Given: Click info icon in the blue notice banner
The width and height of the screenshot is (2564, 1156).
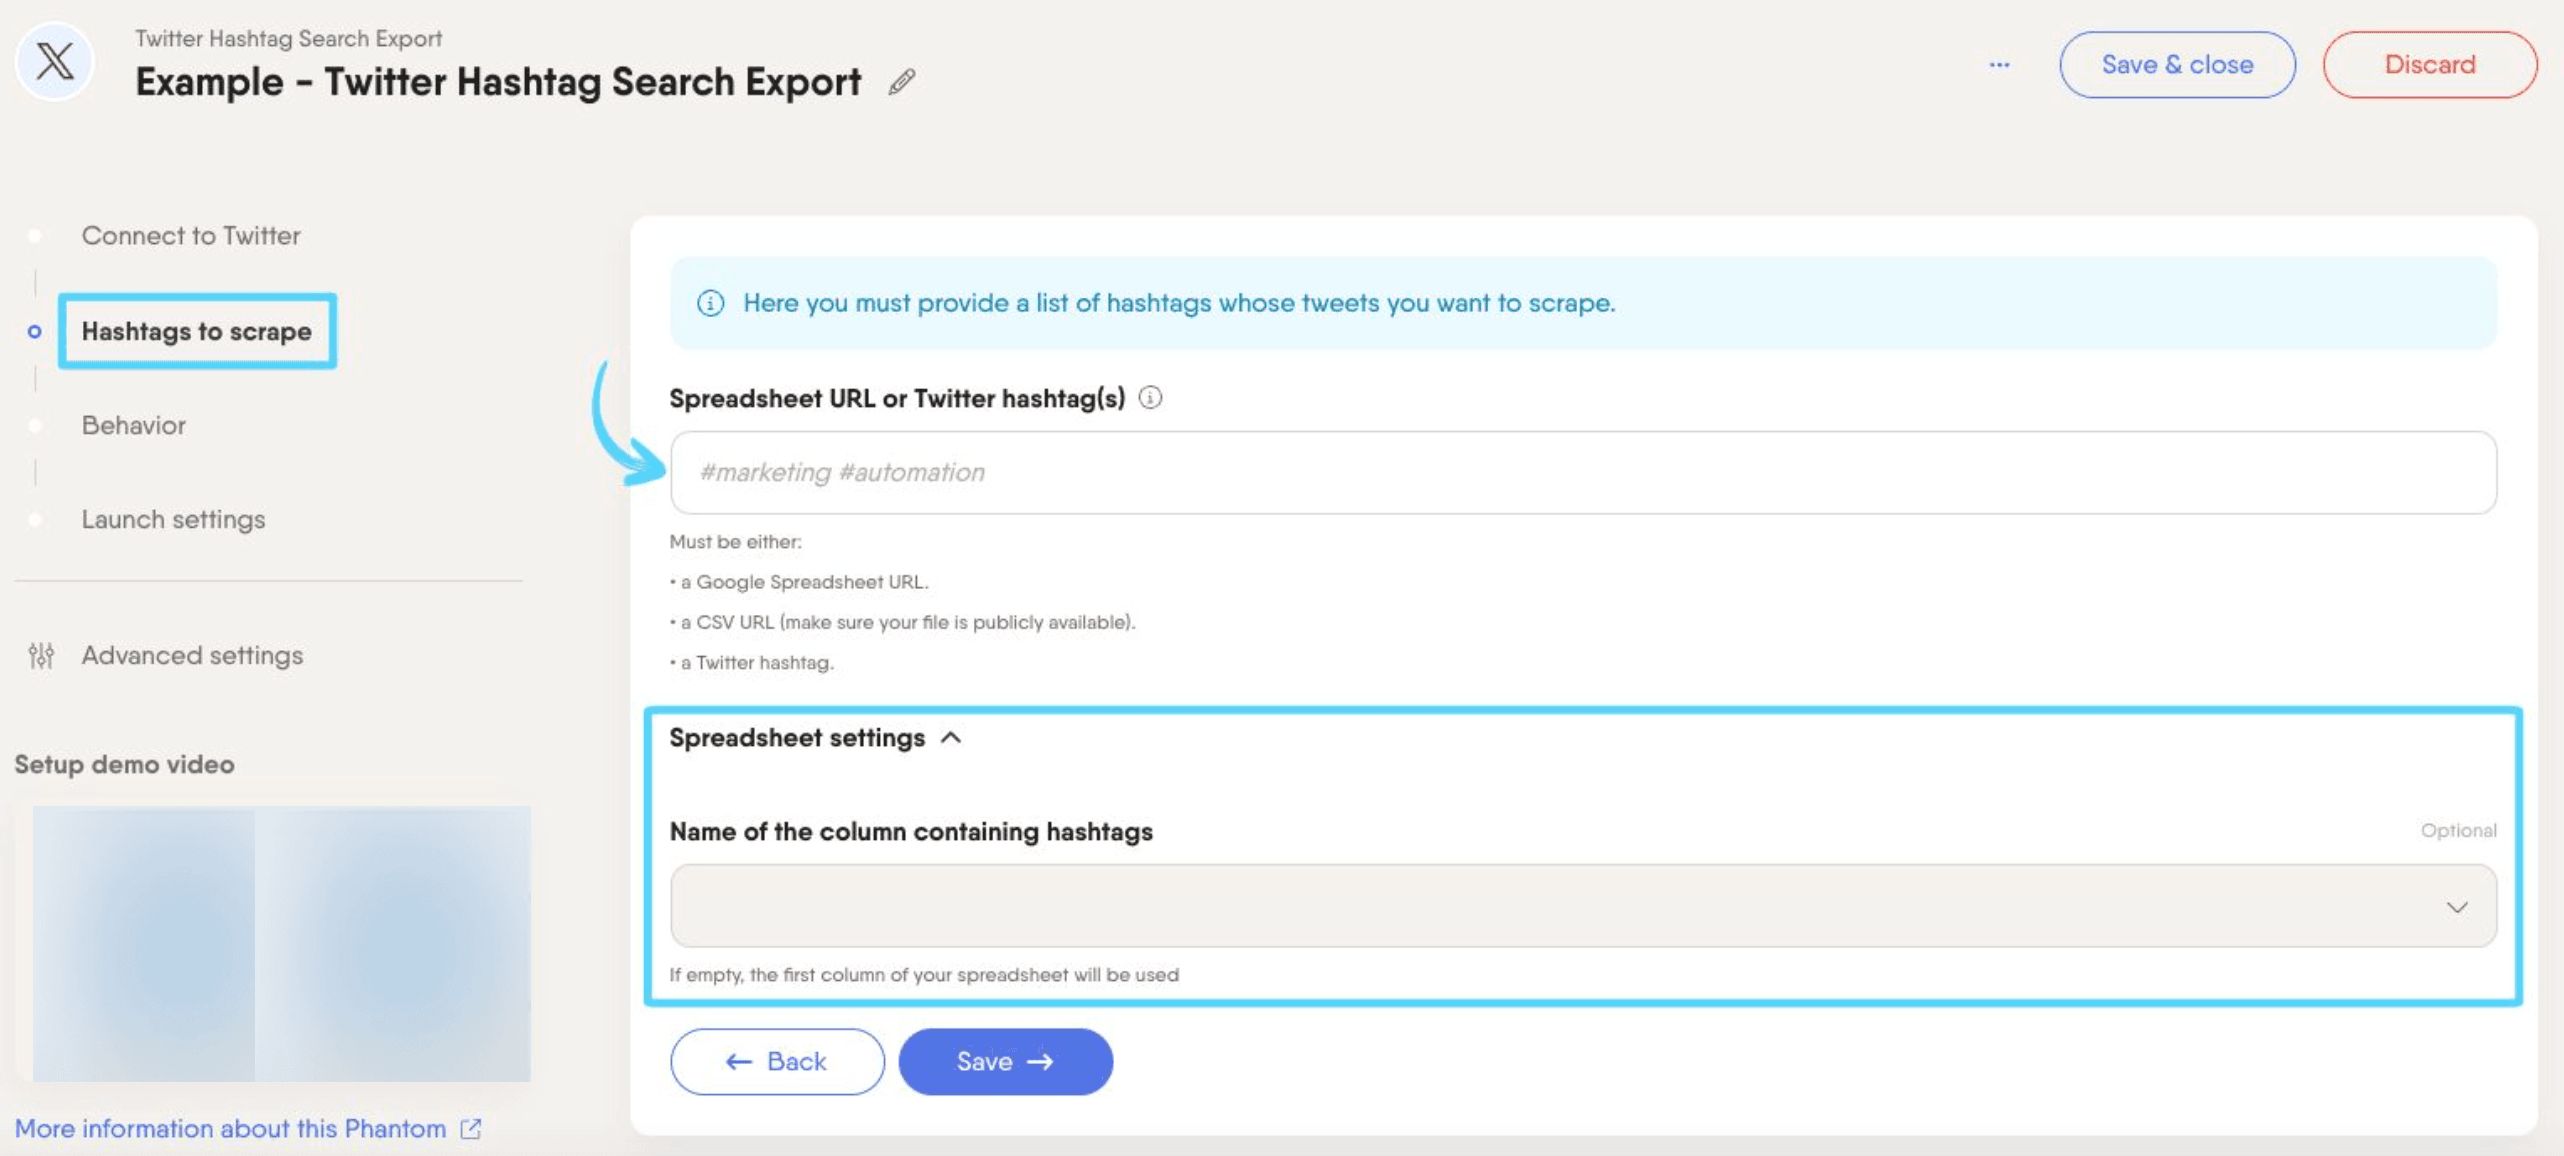Looking at the screenshot, I should point(710,303).
